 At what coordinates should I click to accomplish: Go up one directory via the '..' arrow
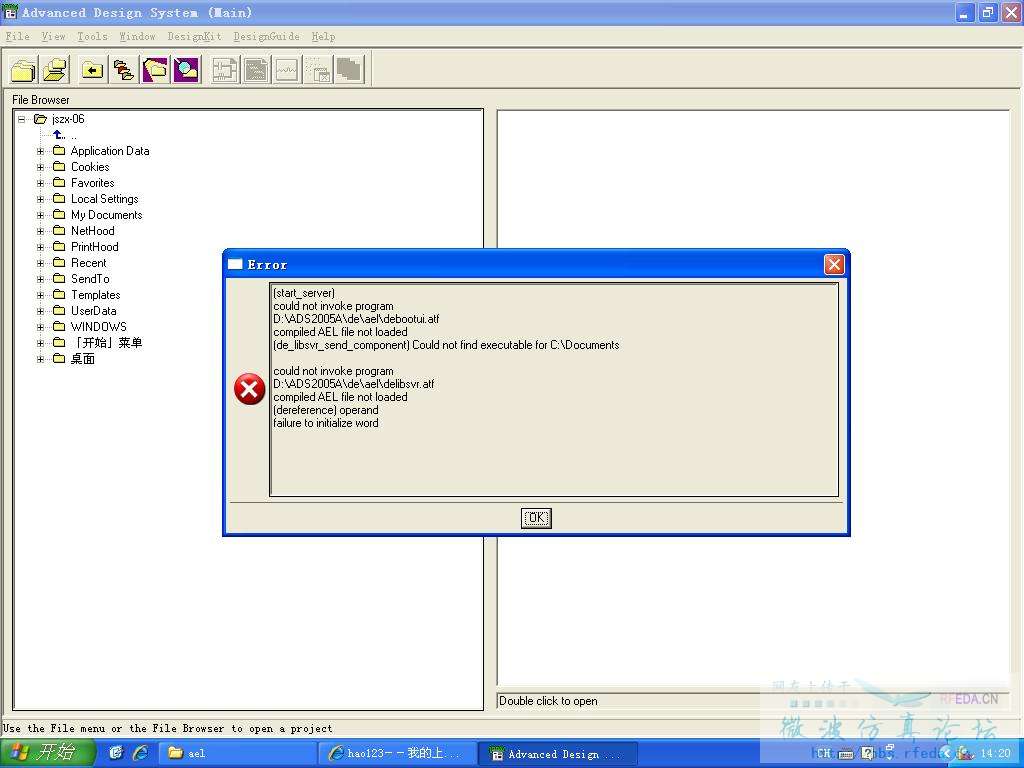(60, 135)
